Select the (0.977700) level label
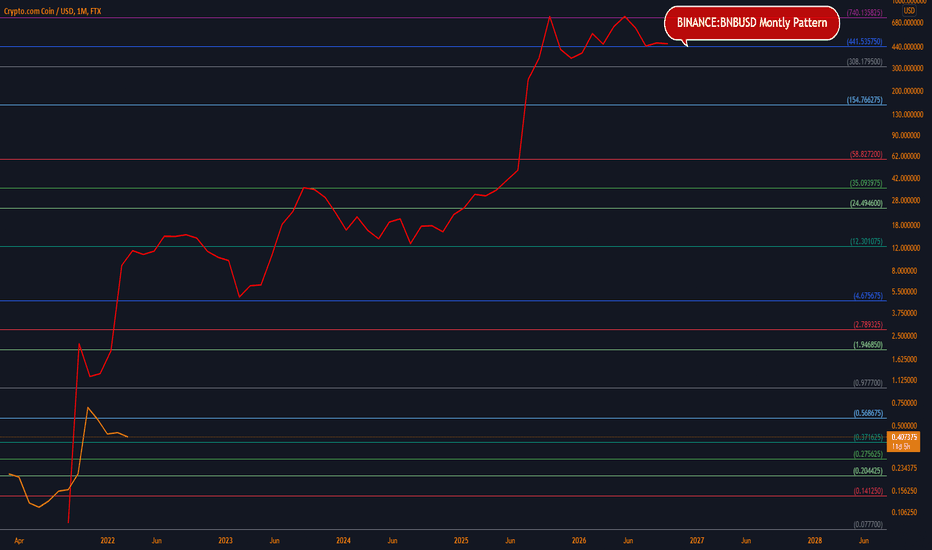 point(868,383)
